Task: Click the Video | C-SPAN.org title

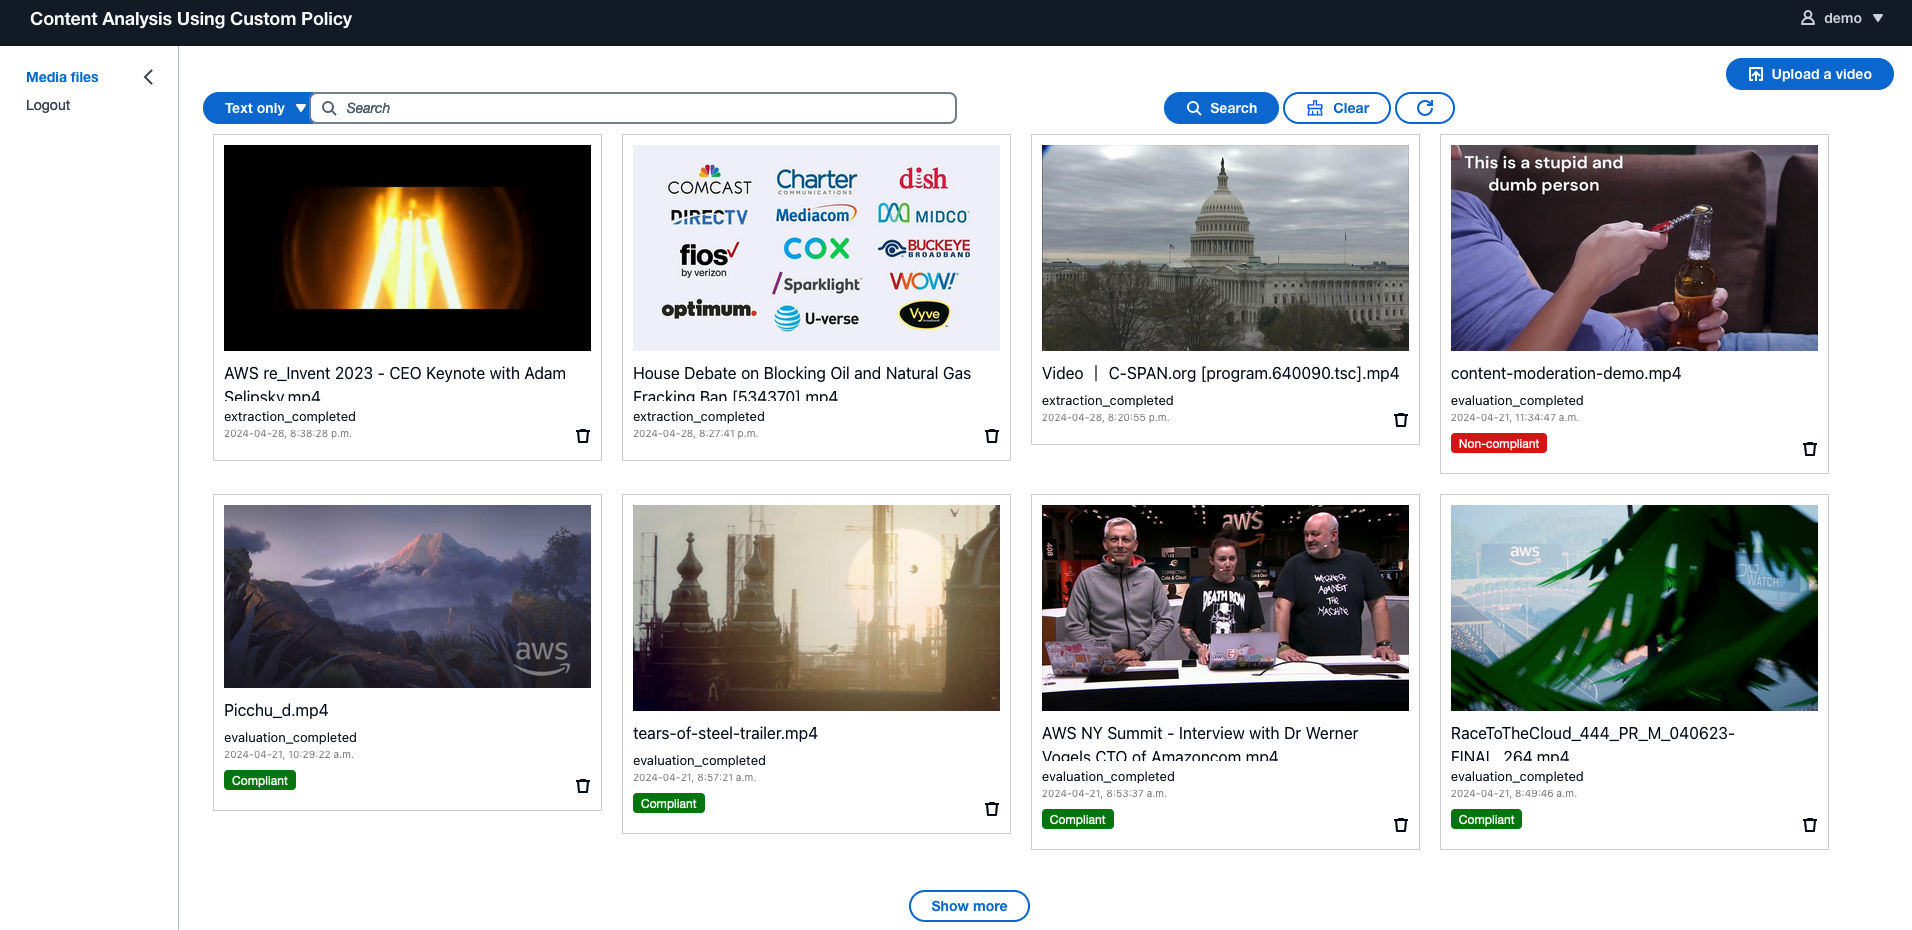Action: pos(1220,373)
